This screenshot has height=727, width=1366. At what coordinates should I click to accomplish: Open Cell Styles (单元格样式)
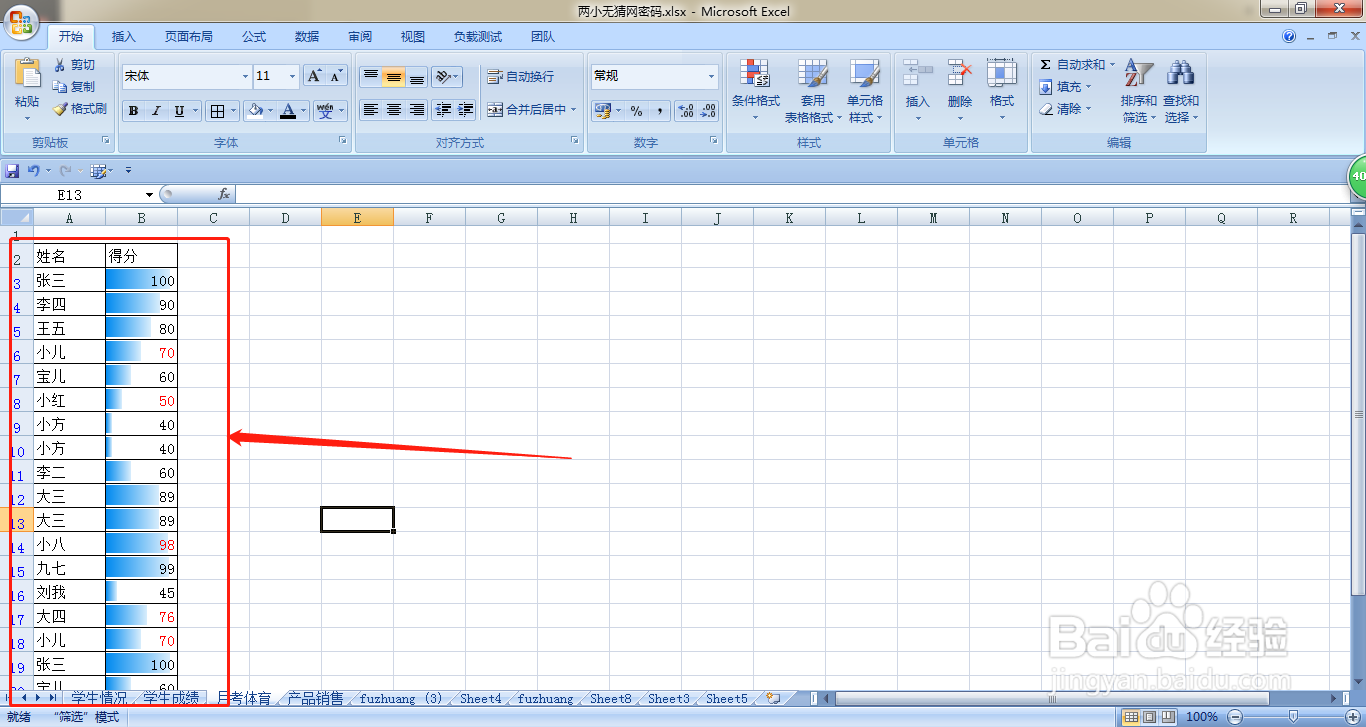click(x=864, y=91)
